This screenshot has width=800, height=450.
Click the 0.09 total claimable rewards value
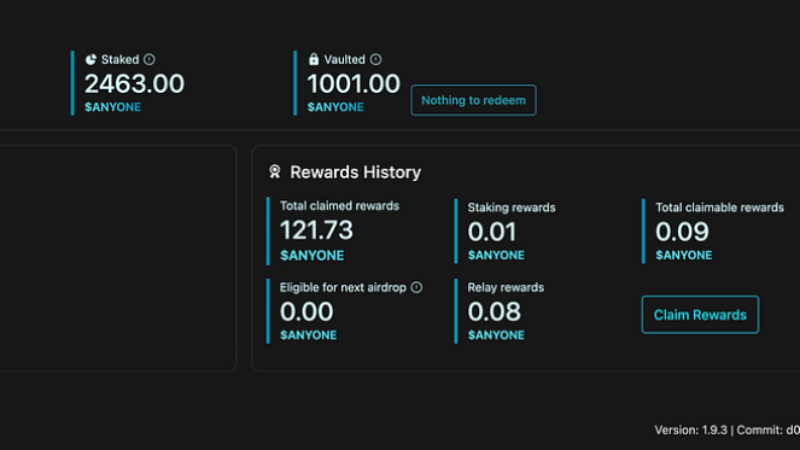[x=682, y=232]
